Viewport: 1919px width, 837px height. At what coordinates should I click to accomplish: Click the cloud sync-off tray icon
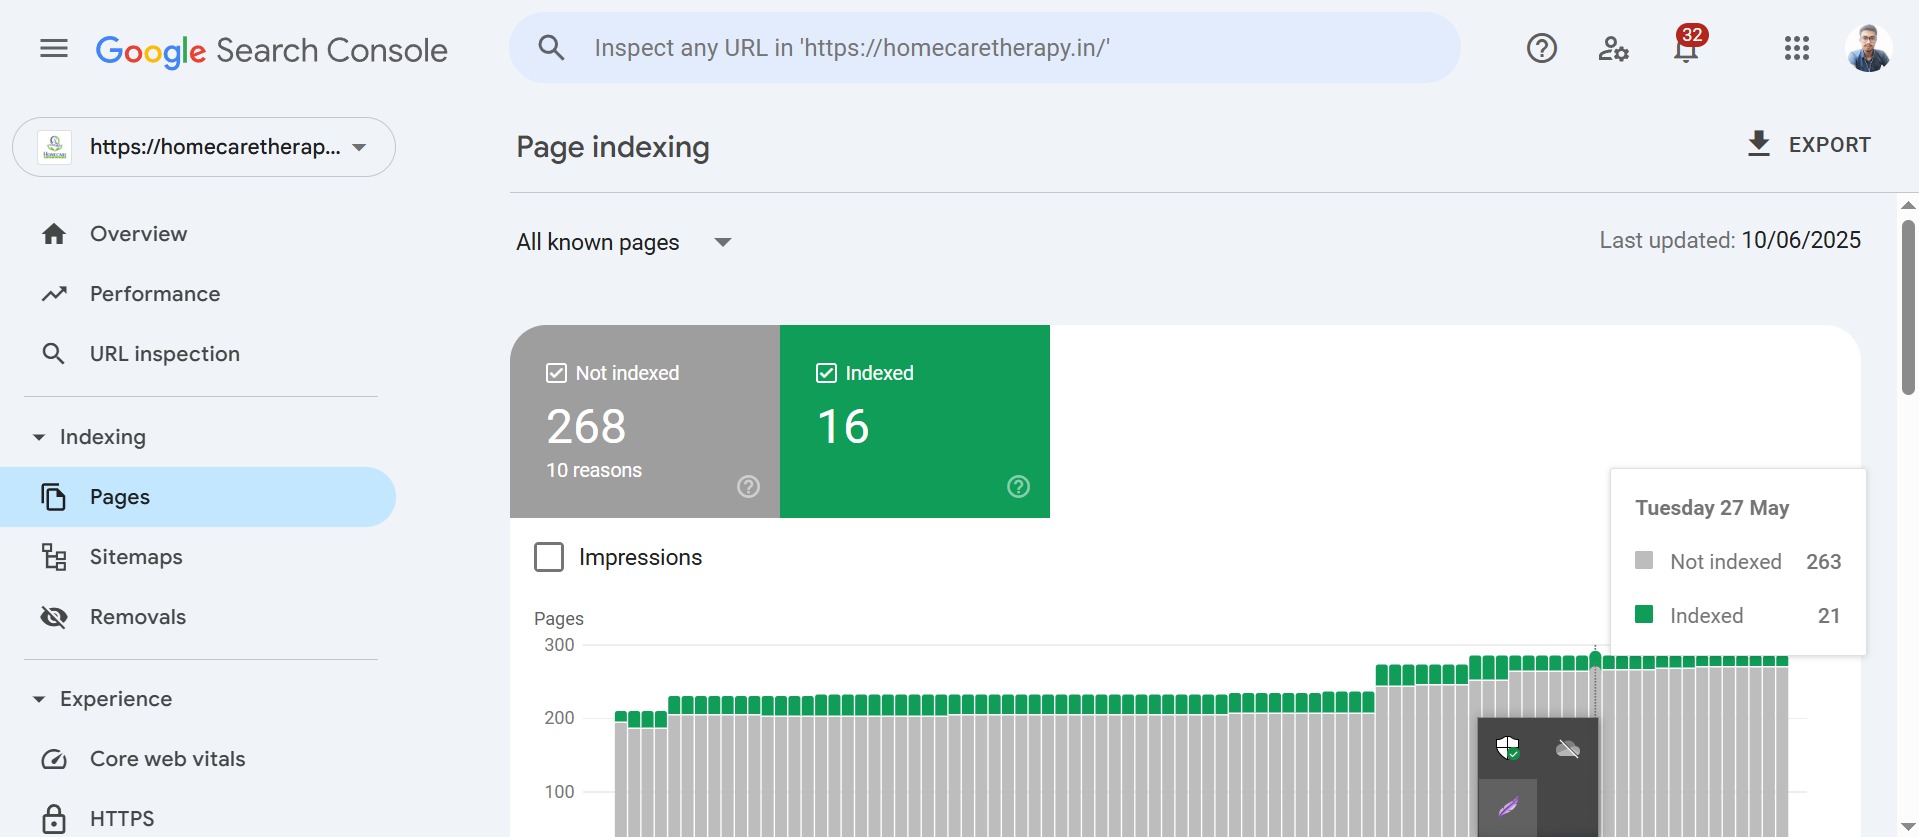[x=1567, y=749]
